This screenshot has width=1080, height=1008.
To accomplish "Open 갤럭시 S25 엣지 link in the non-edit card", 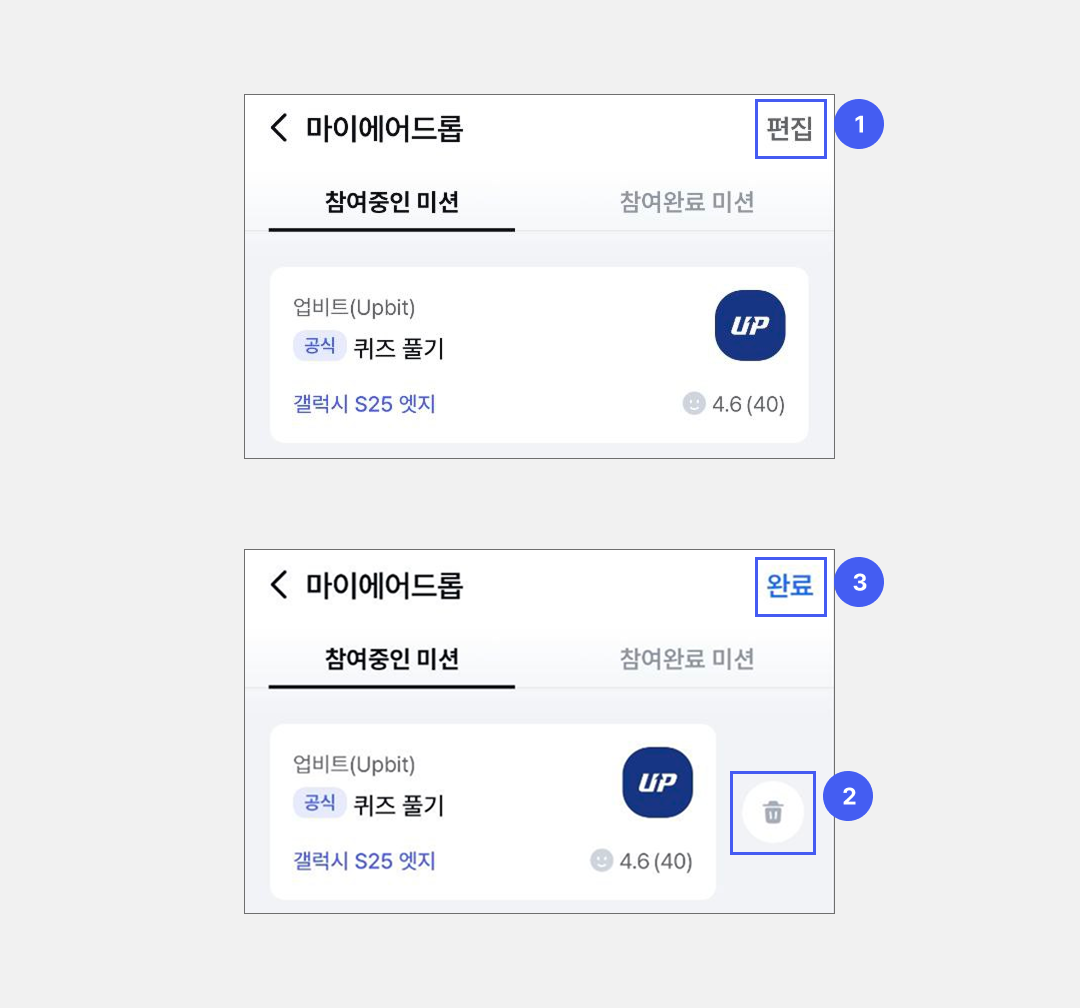I will coord(364,404).
